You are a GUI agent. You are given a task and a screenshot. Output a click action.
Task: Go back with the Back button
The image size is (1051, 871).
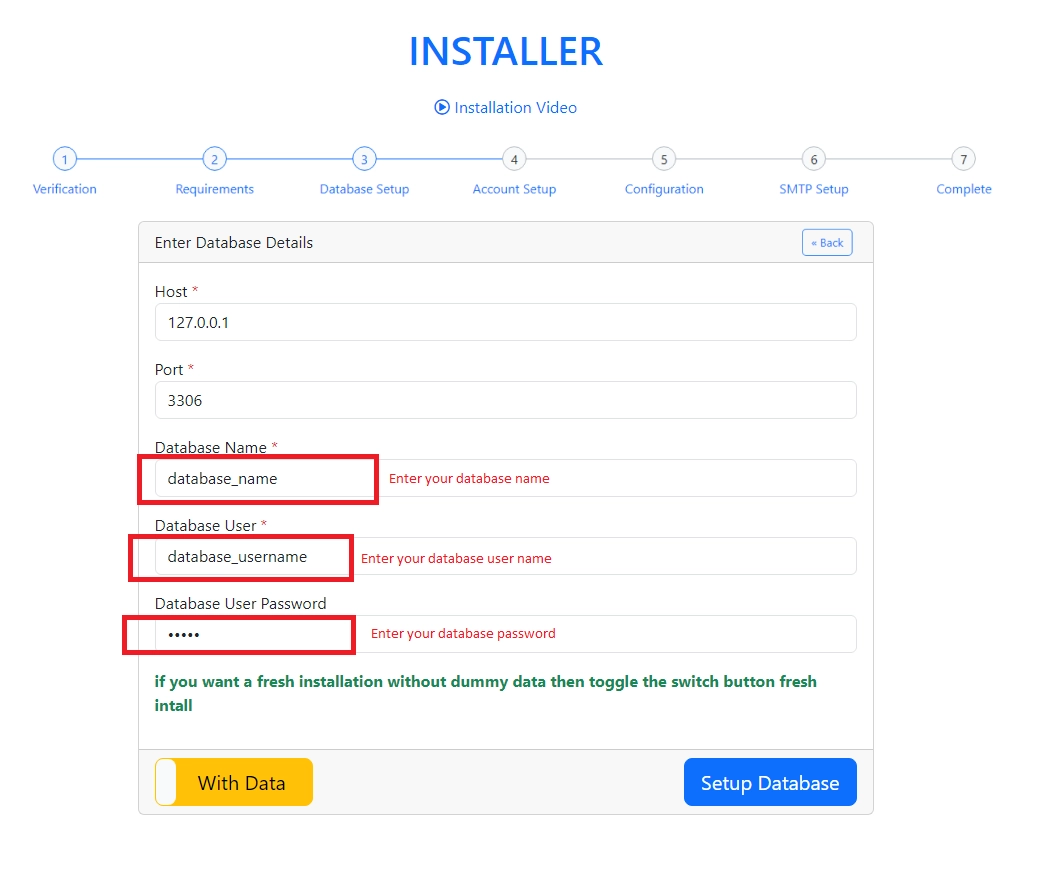[827, 243]
